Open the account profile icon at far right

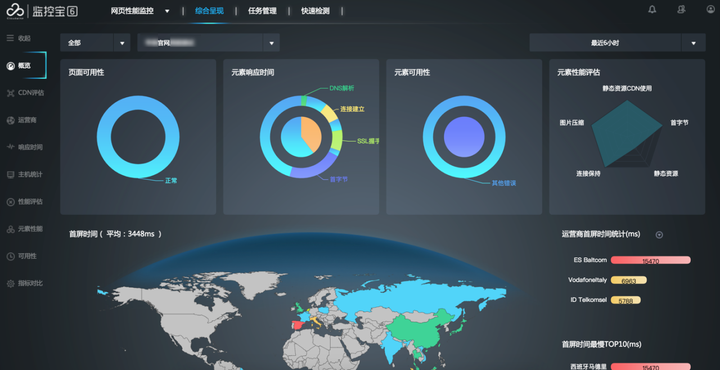tap(710, 9)
